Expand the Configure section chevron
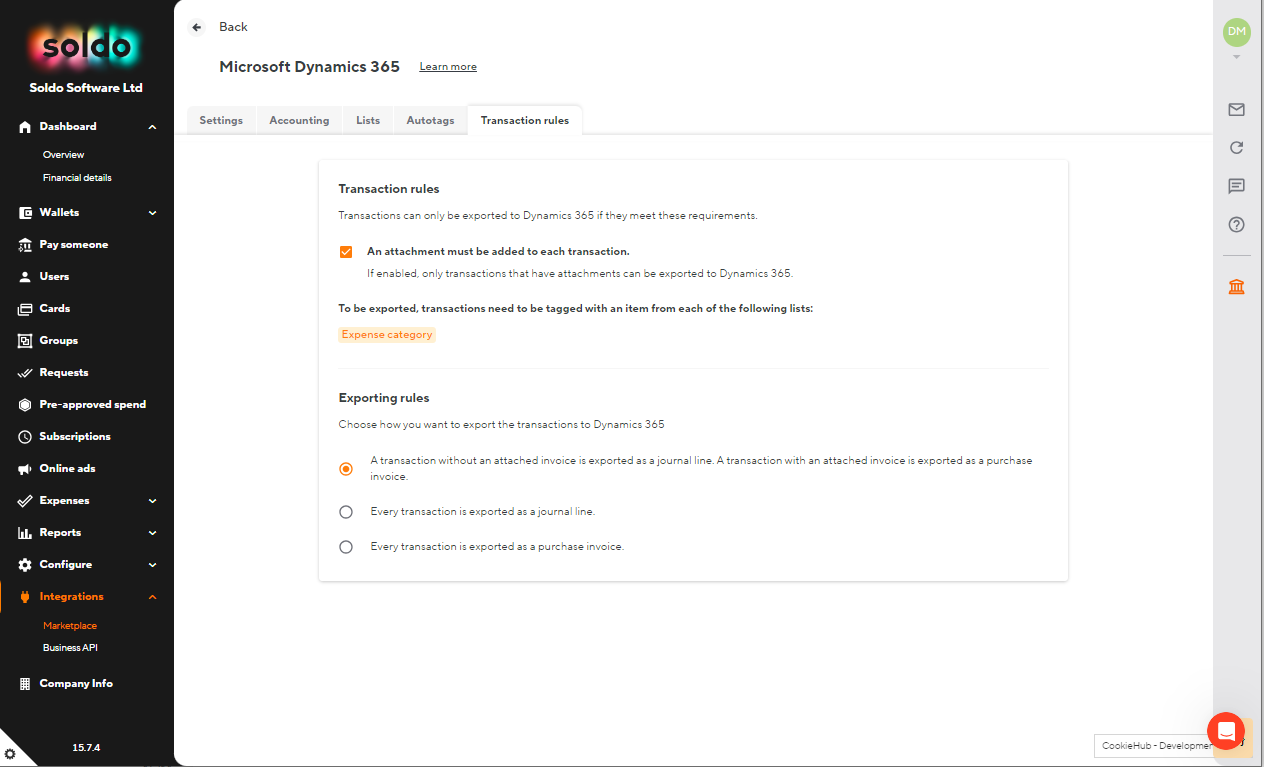This screenshot has width=1264, height=767. click(153, 565)
